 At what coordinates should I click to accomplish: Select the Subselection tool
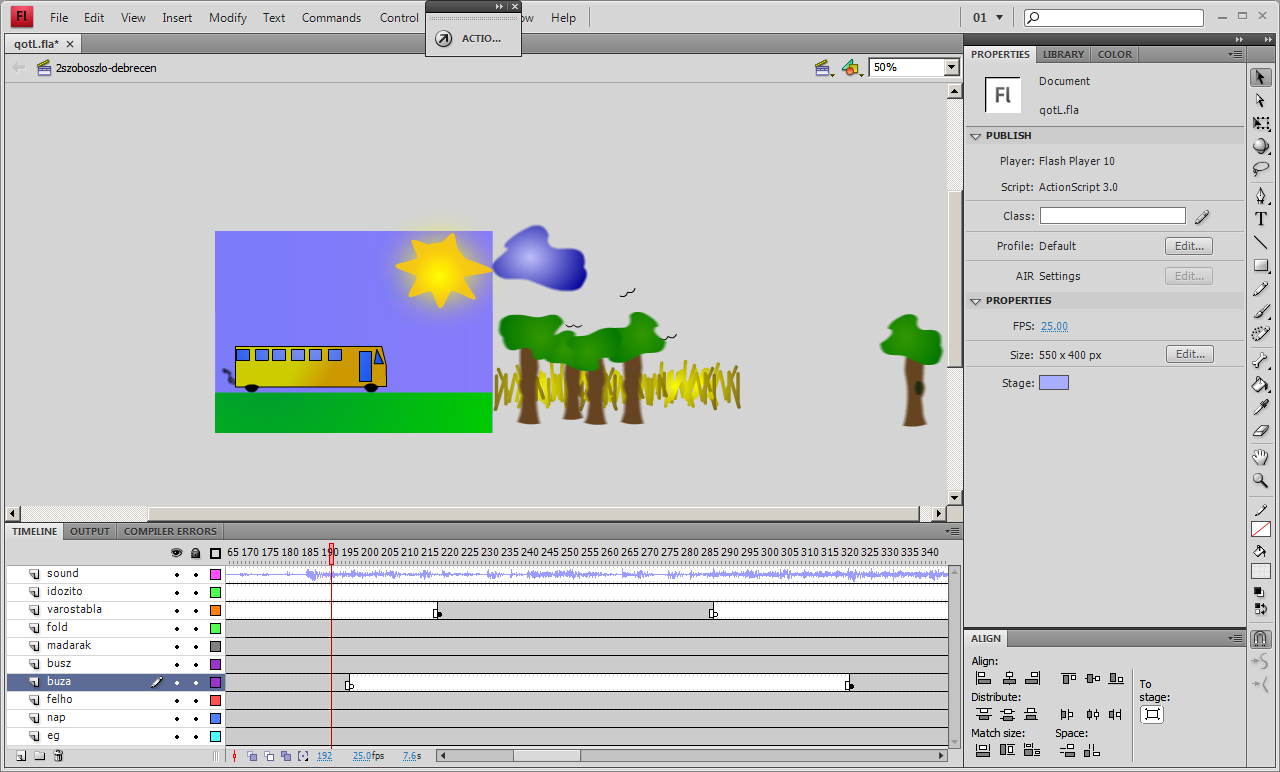point(1261,100)
